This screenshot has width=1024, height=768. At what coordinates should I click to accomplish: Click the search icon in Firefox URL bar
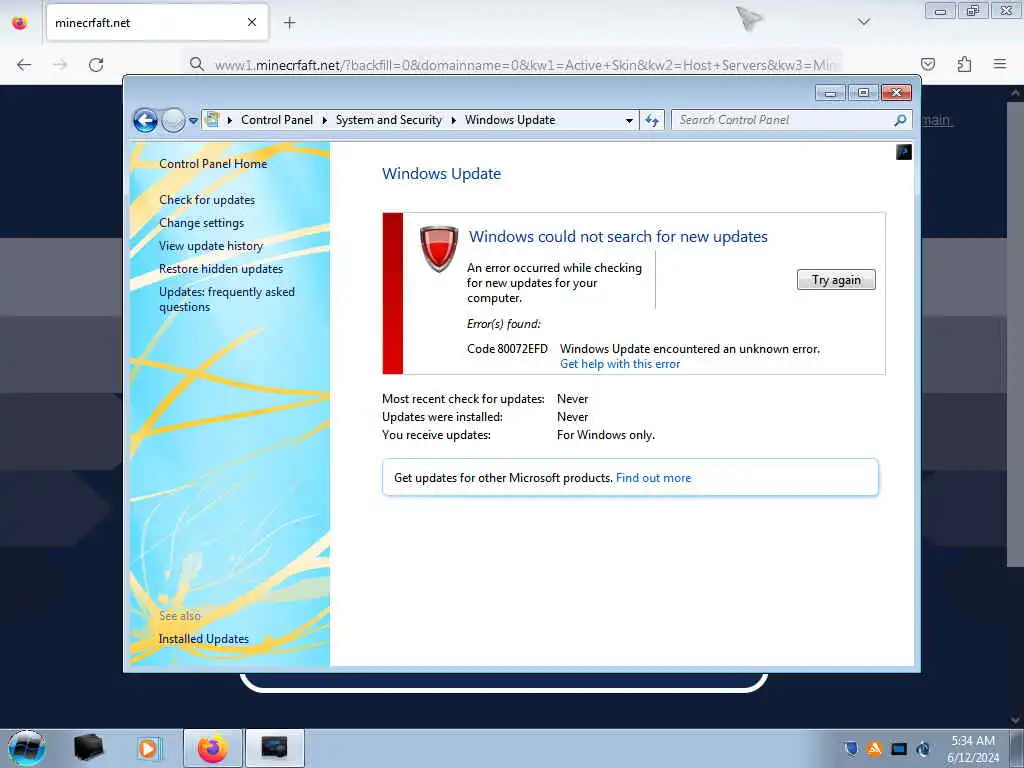point(197,64)
